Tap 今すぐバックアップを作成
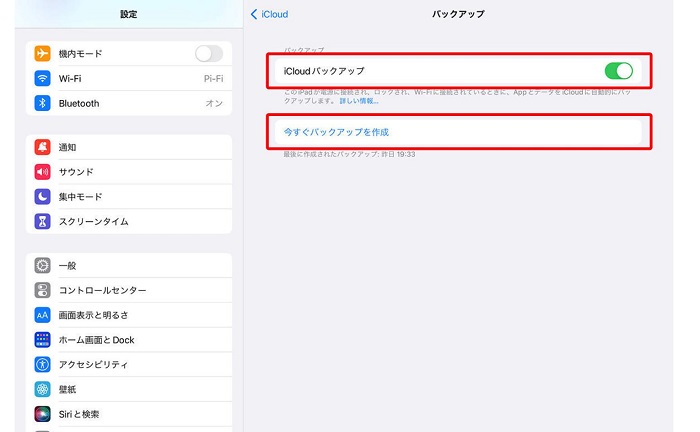700x432 pixels. (x=458, y=132)
